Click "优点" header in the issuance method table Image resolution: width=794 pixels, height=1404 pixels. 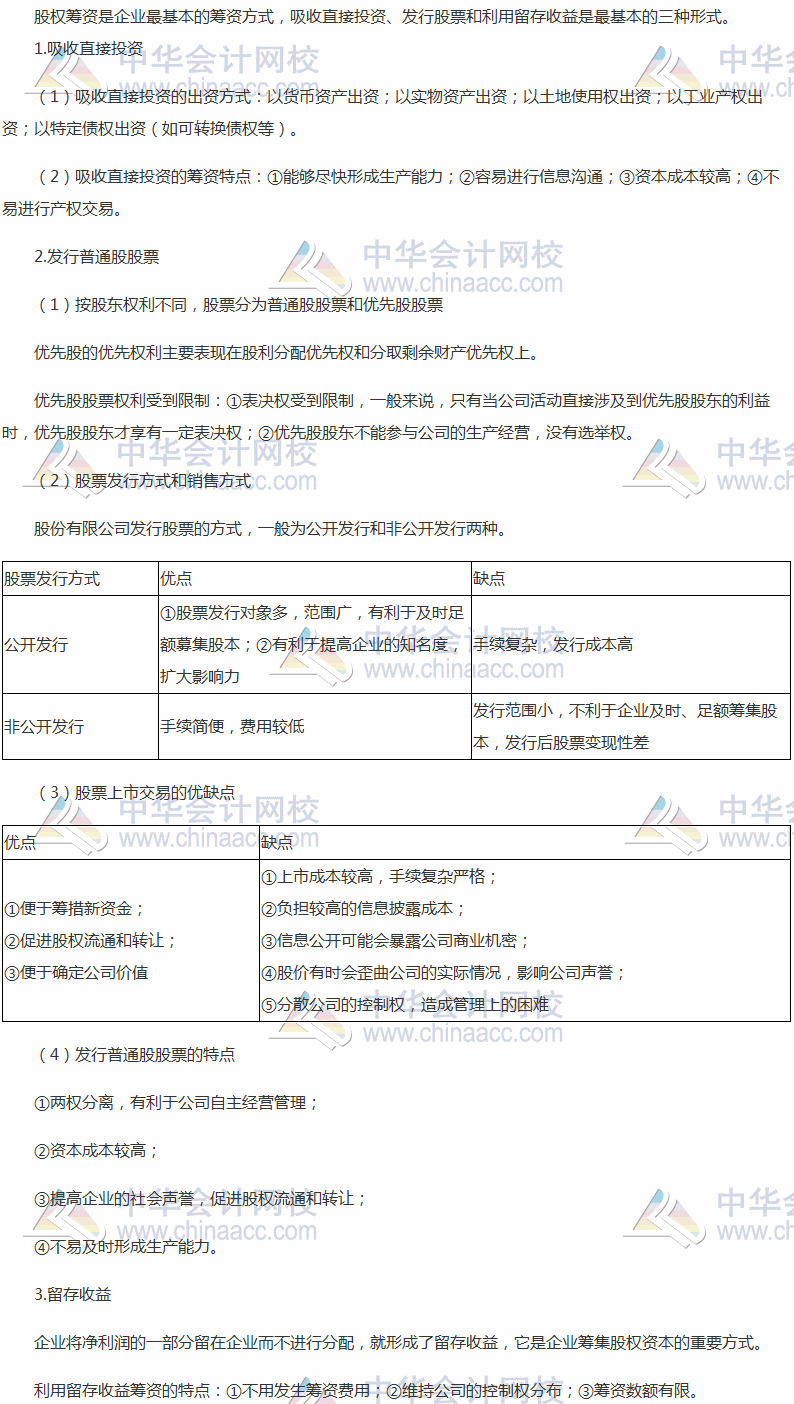click(x=176, y=579)
